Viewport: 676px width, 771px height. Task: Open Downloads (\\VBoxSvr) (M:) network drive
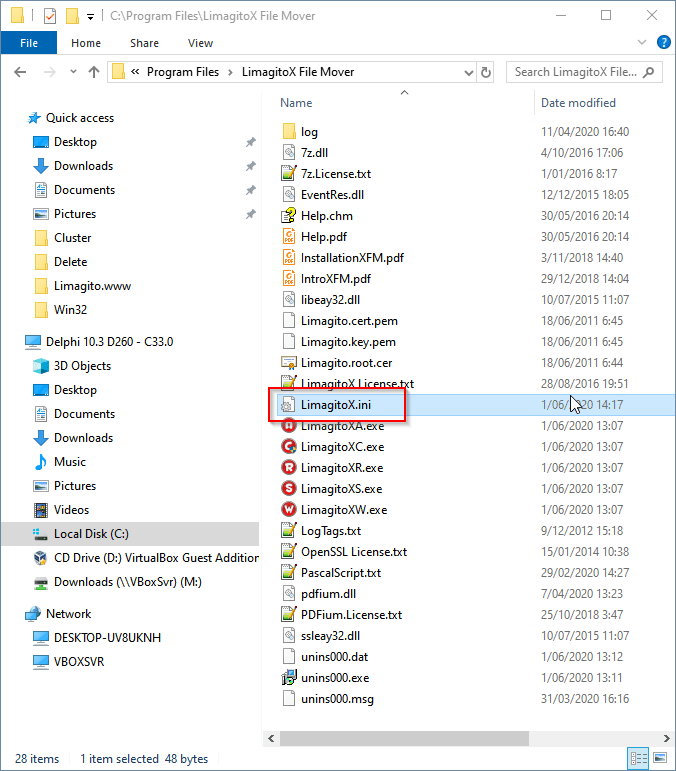[x=127, y=582]
